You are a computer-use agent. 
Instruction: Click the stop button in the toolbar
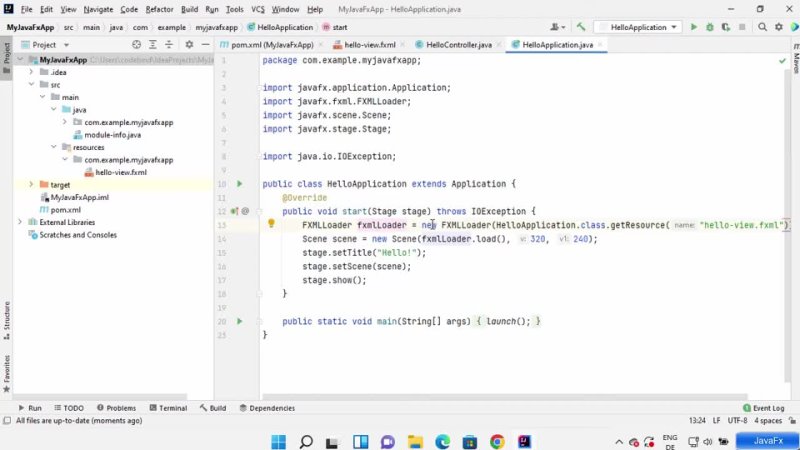[x=742, y=27]
